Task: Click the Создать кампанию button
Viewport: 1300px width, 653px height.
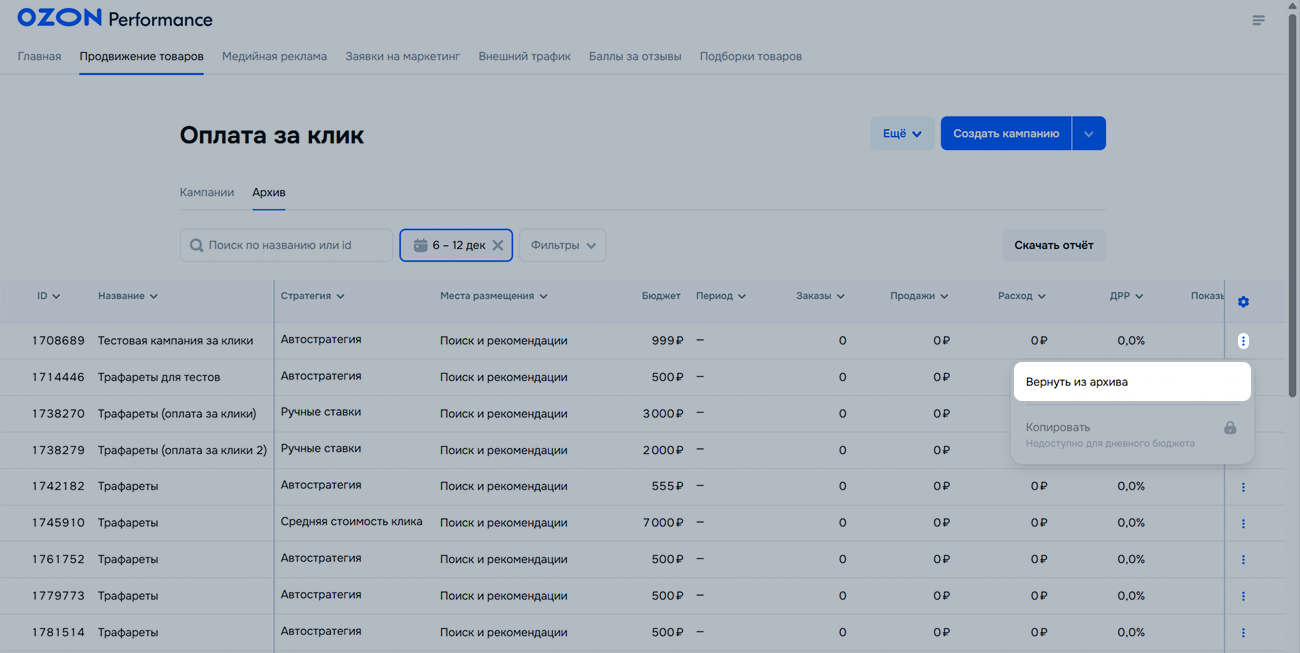Action: 1005,134
